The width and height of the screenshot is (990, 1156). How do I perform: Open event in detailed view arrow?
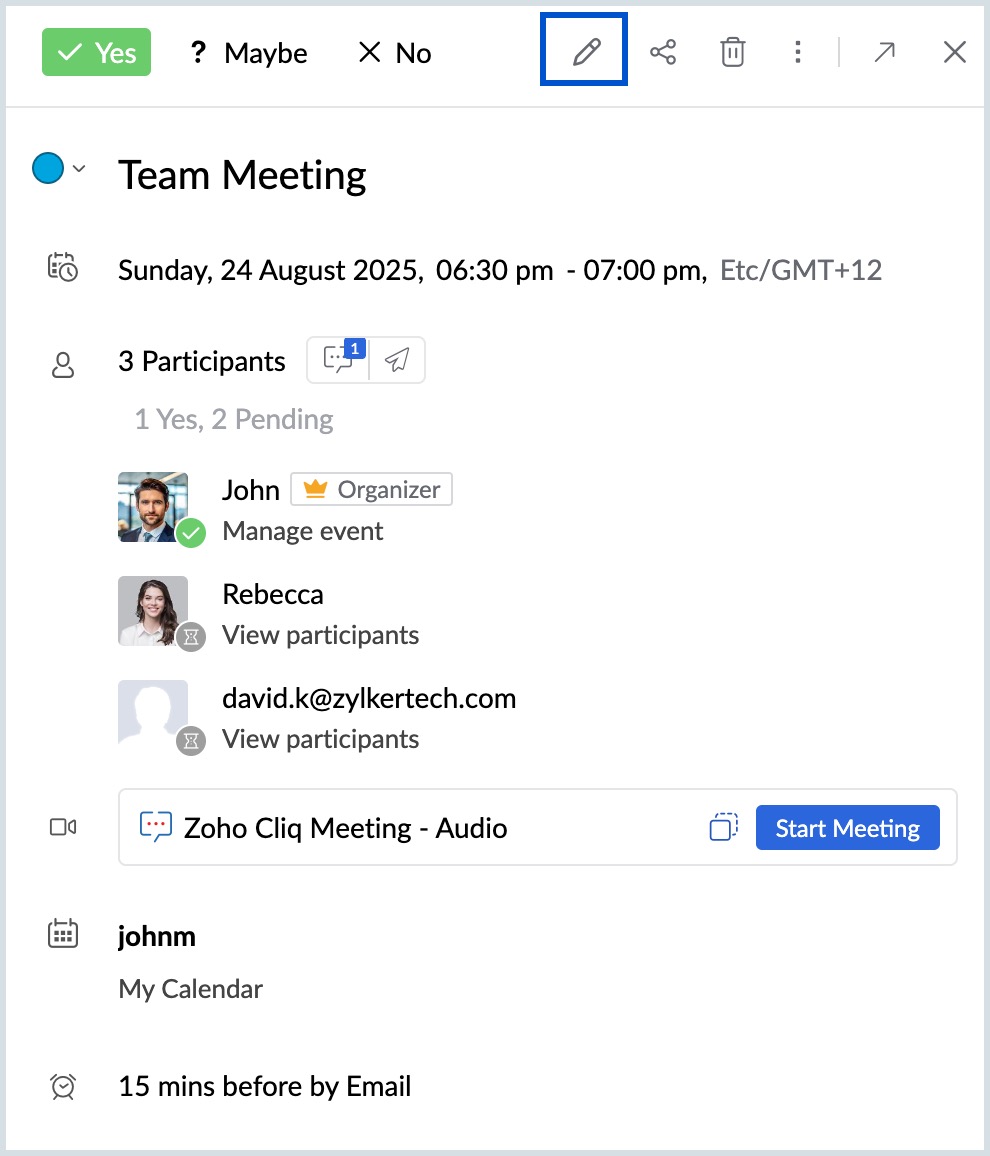point(884,52)
